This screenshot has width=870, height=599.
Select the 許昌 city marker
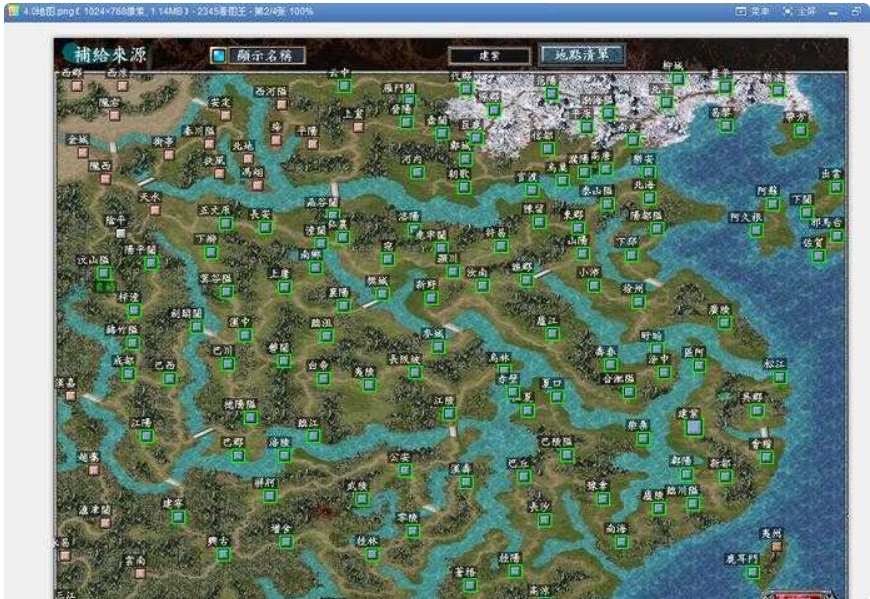[x=500, y=246]
